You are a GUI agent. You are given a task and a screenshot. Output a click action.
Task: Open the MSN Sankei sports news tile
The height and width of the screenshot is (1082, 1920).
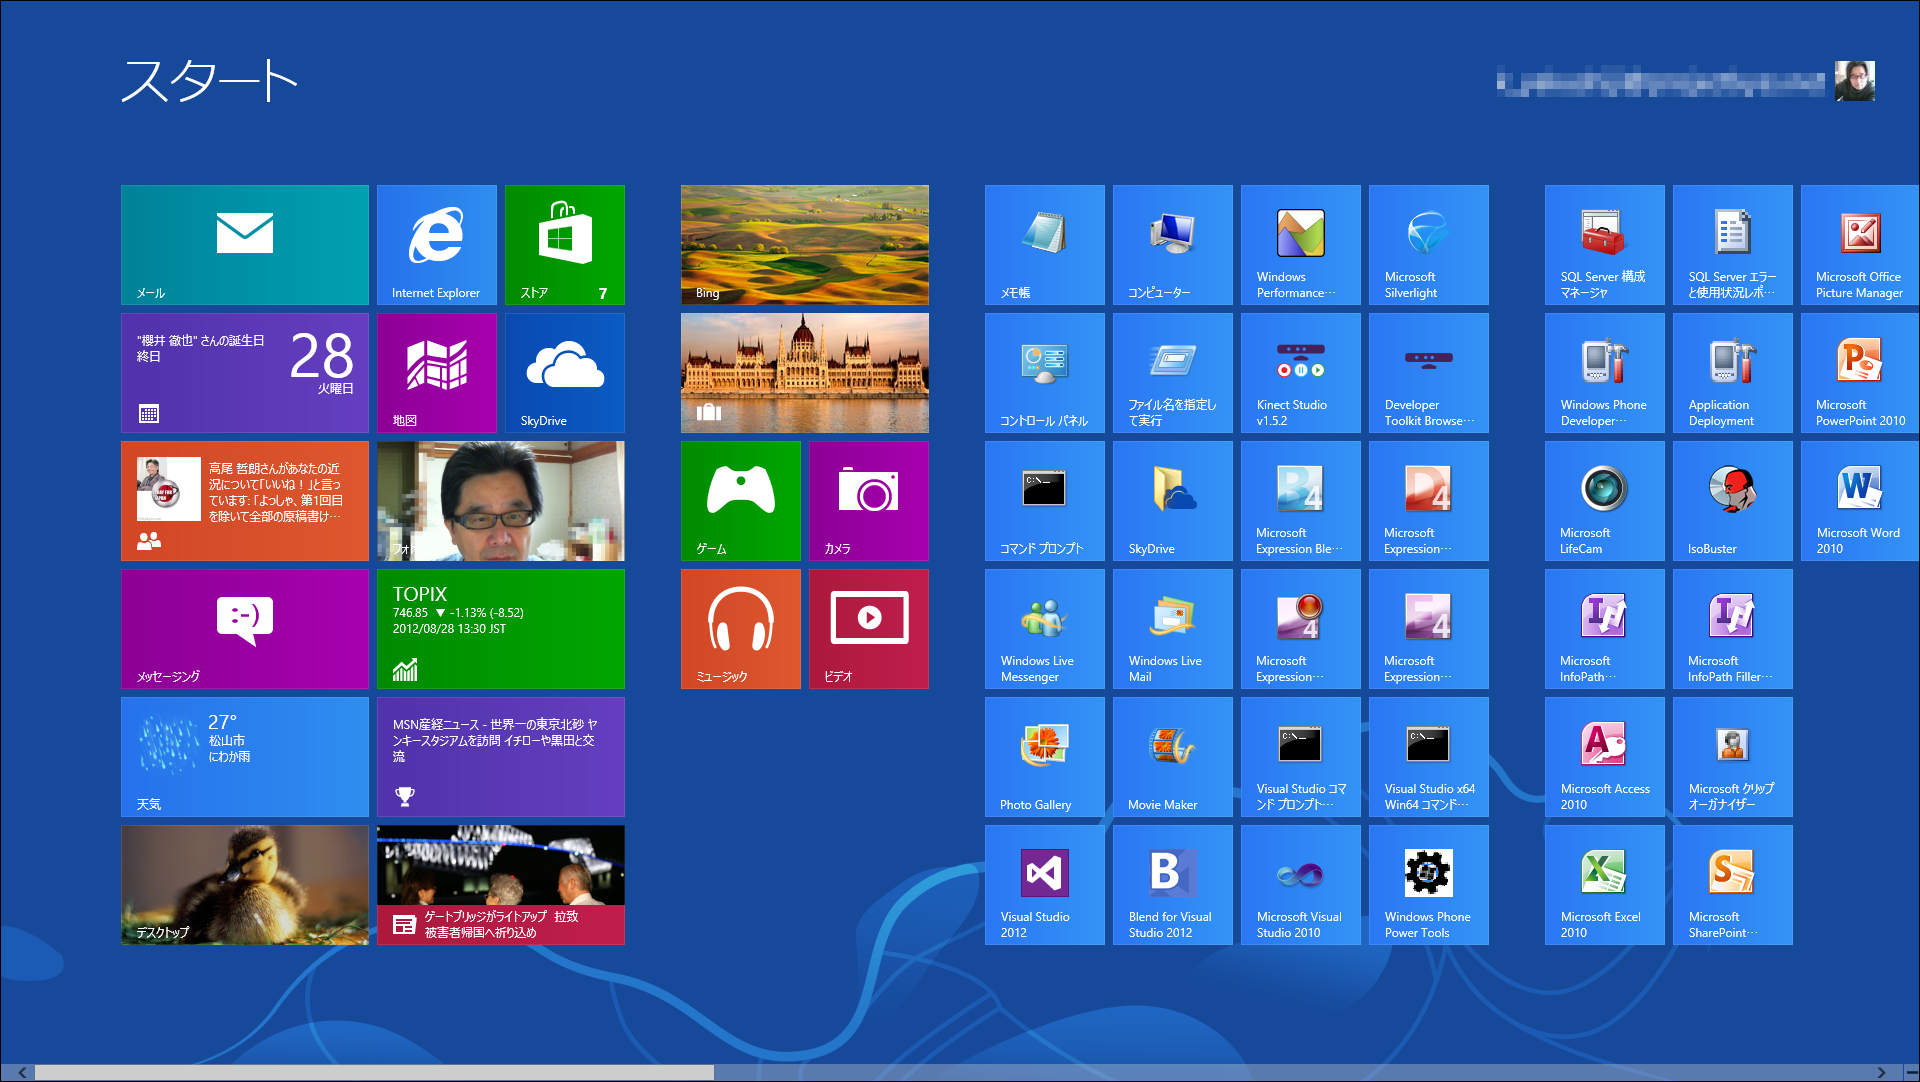tap(501, 757)
